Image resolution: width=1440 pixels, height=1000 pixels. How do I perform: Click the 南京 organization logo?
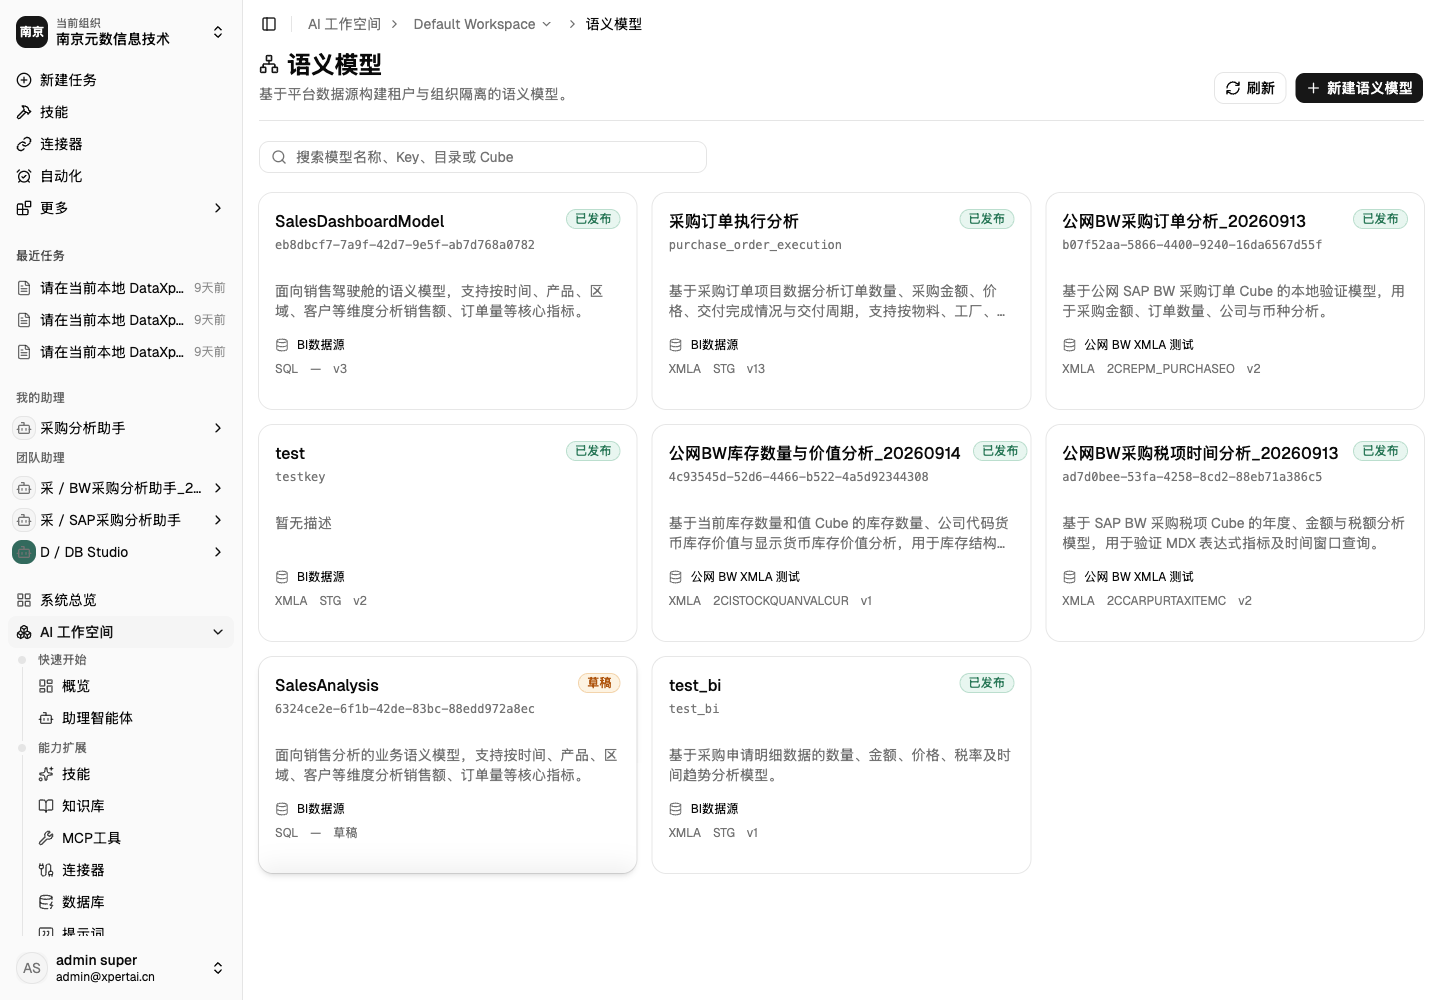pos(32,32)
